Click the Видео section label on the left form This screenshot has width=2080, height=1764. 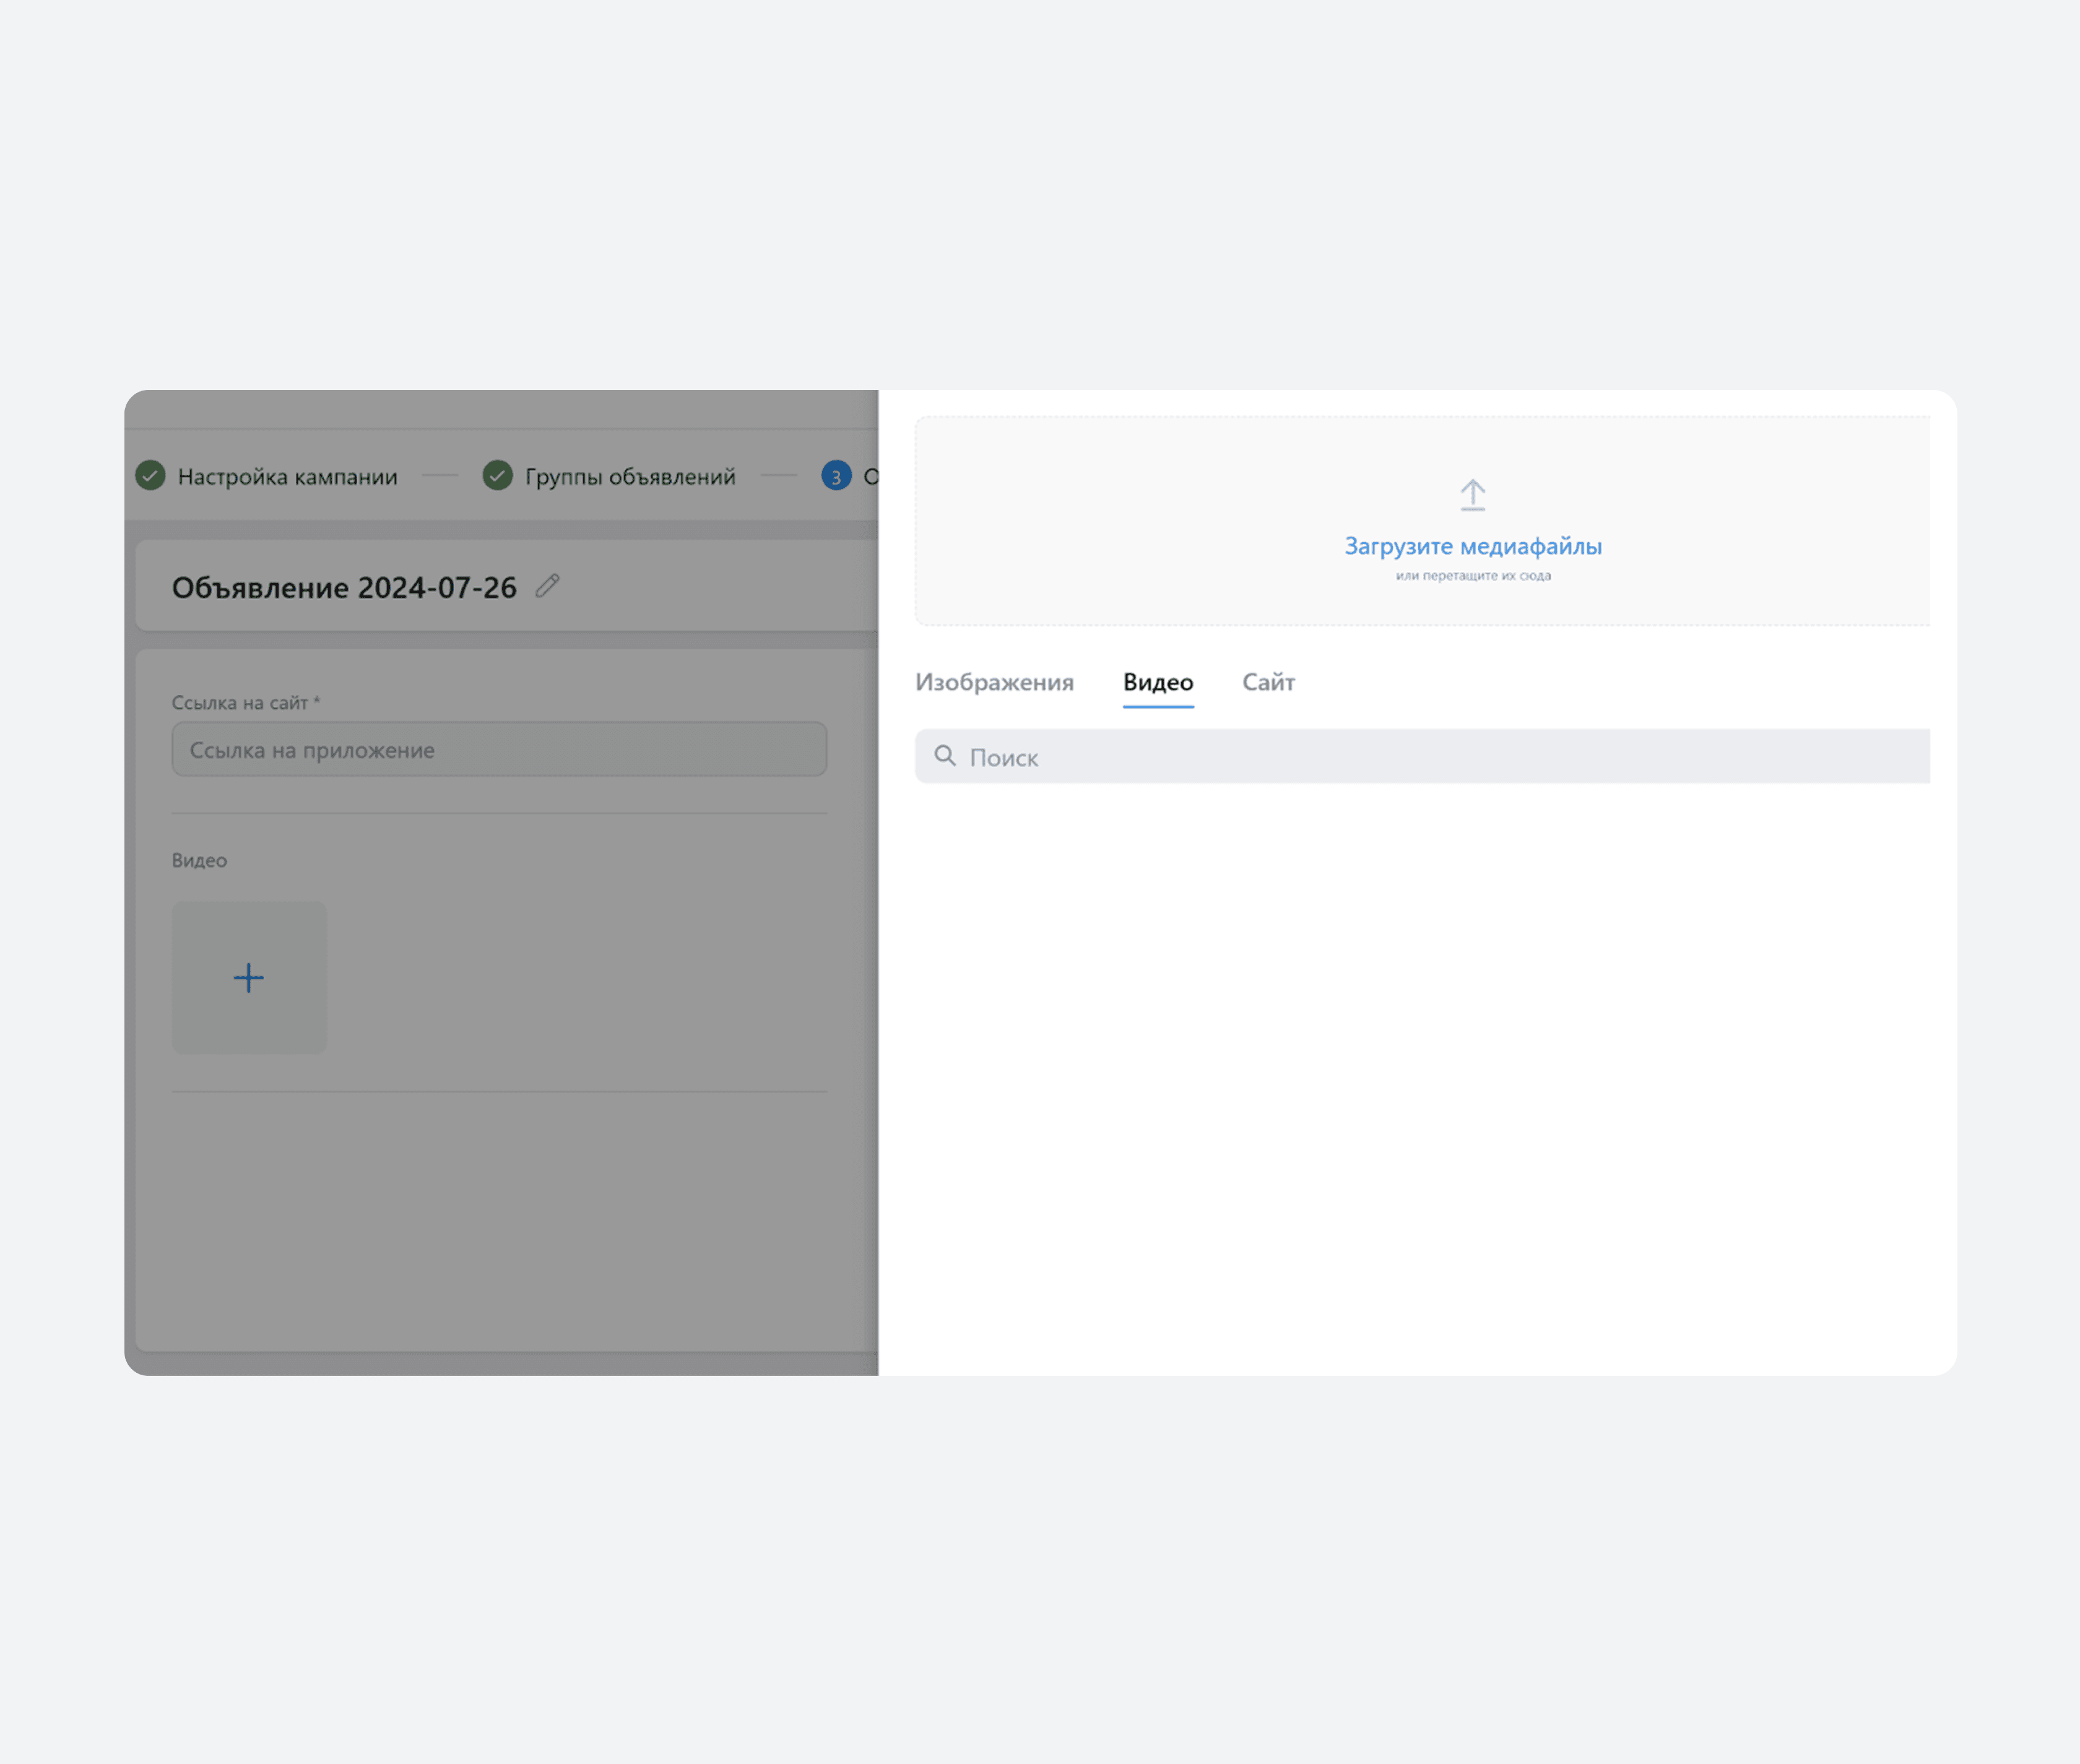(x=199, y=861)
